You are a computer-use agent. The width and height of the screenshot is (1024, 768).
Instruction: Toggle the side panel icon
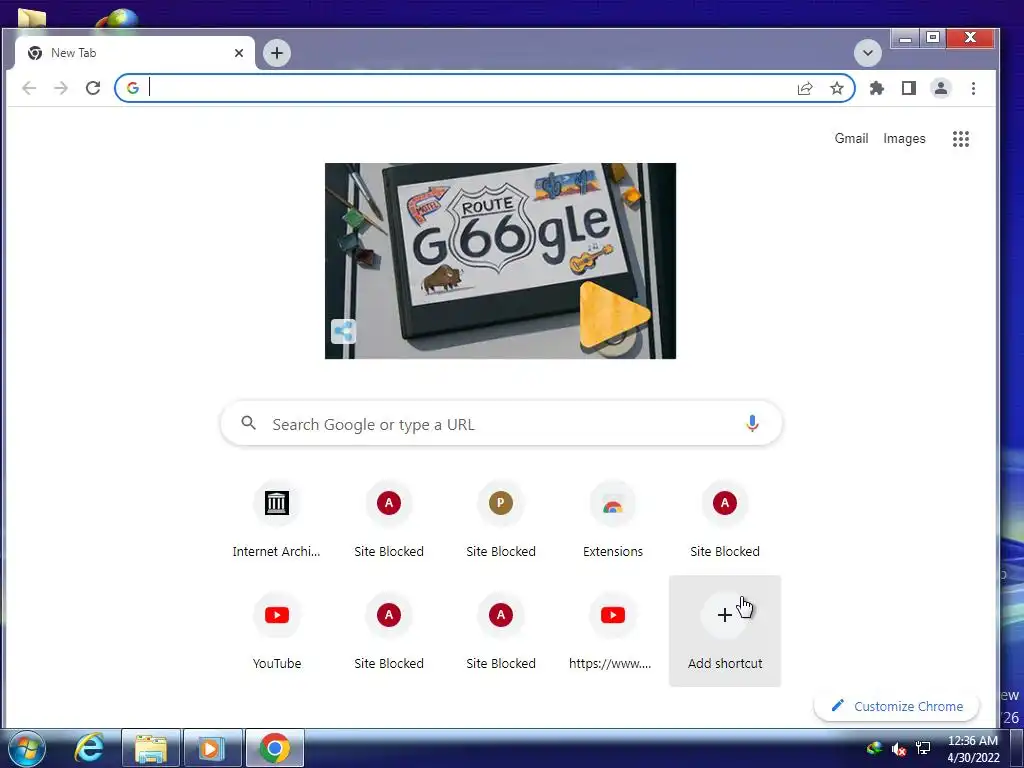coord(908,88)
